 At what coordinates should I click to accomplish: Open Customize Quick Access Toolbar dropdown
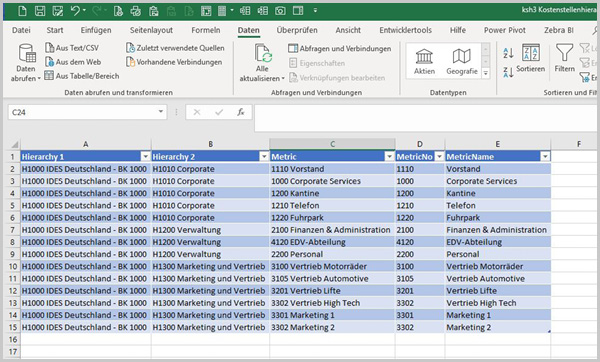[x=315, y=11]
